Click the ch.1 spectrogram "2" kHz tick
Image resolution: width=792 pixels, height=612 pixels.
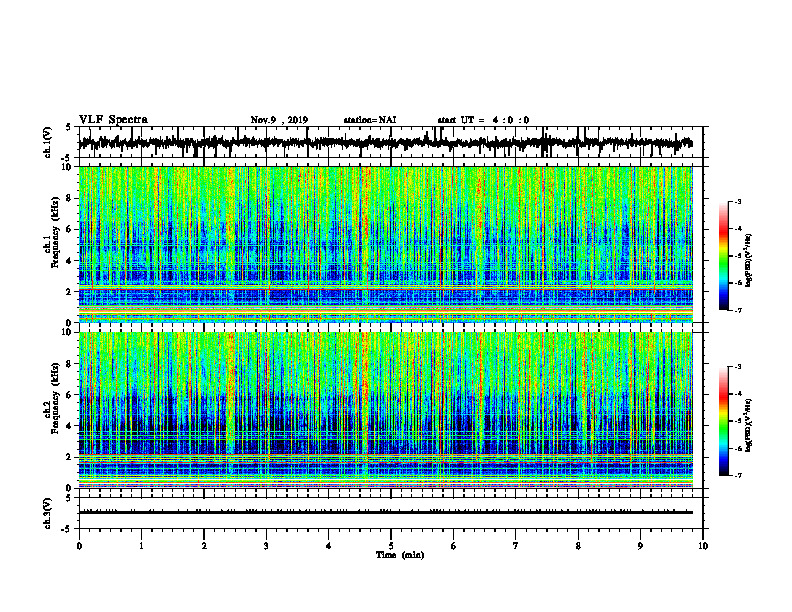pos(70,292)
